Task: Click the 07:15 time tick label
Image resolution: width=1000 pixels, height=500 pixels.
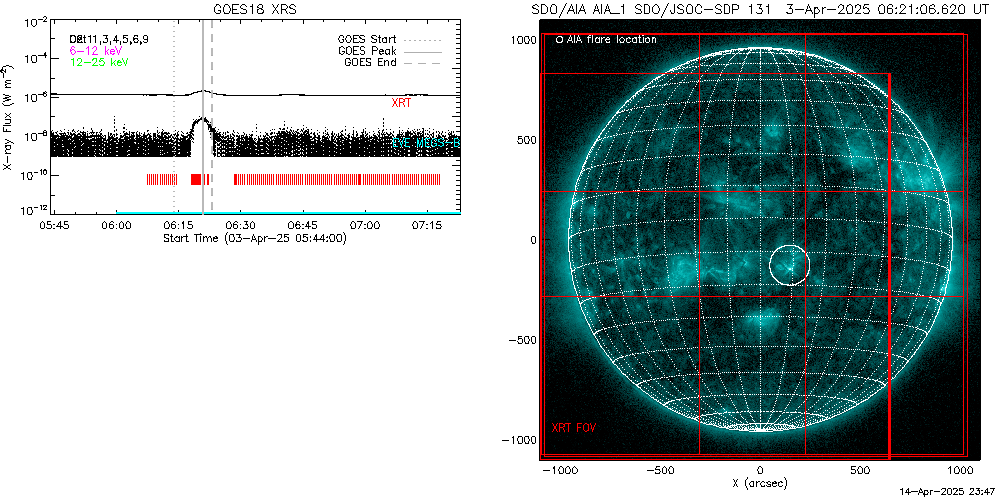Action: click(x=427, y=226)
